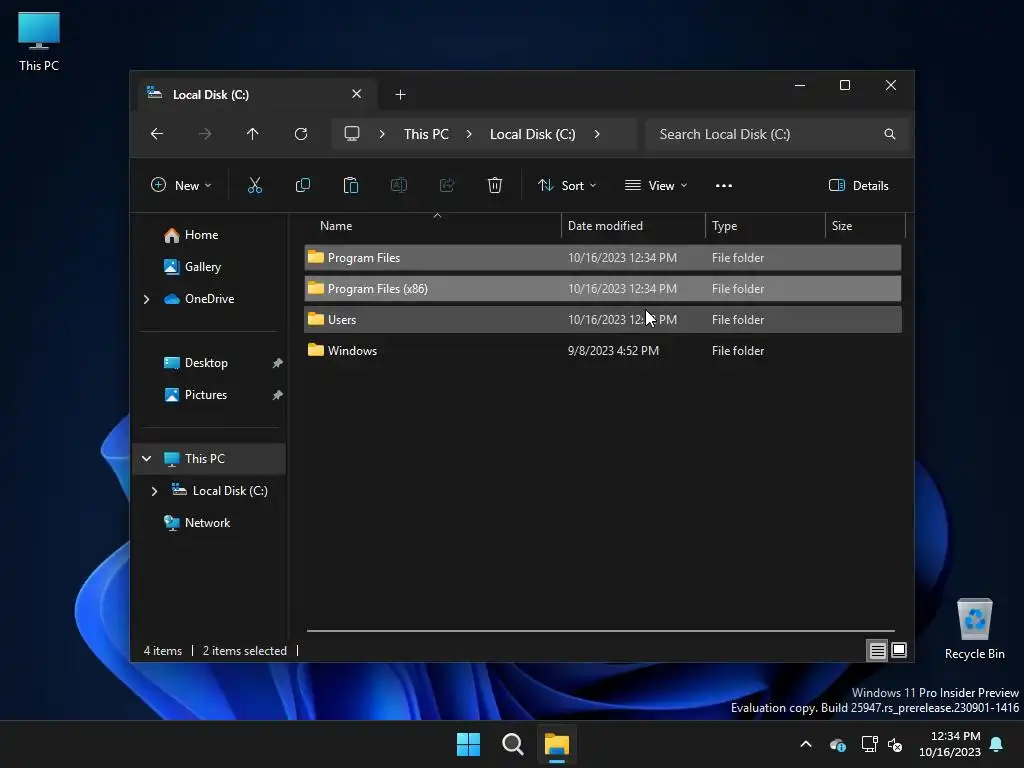Viewport: 1024px width, 768px height.
Task: Select the Windows folder row
Action: point(603,351)
